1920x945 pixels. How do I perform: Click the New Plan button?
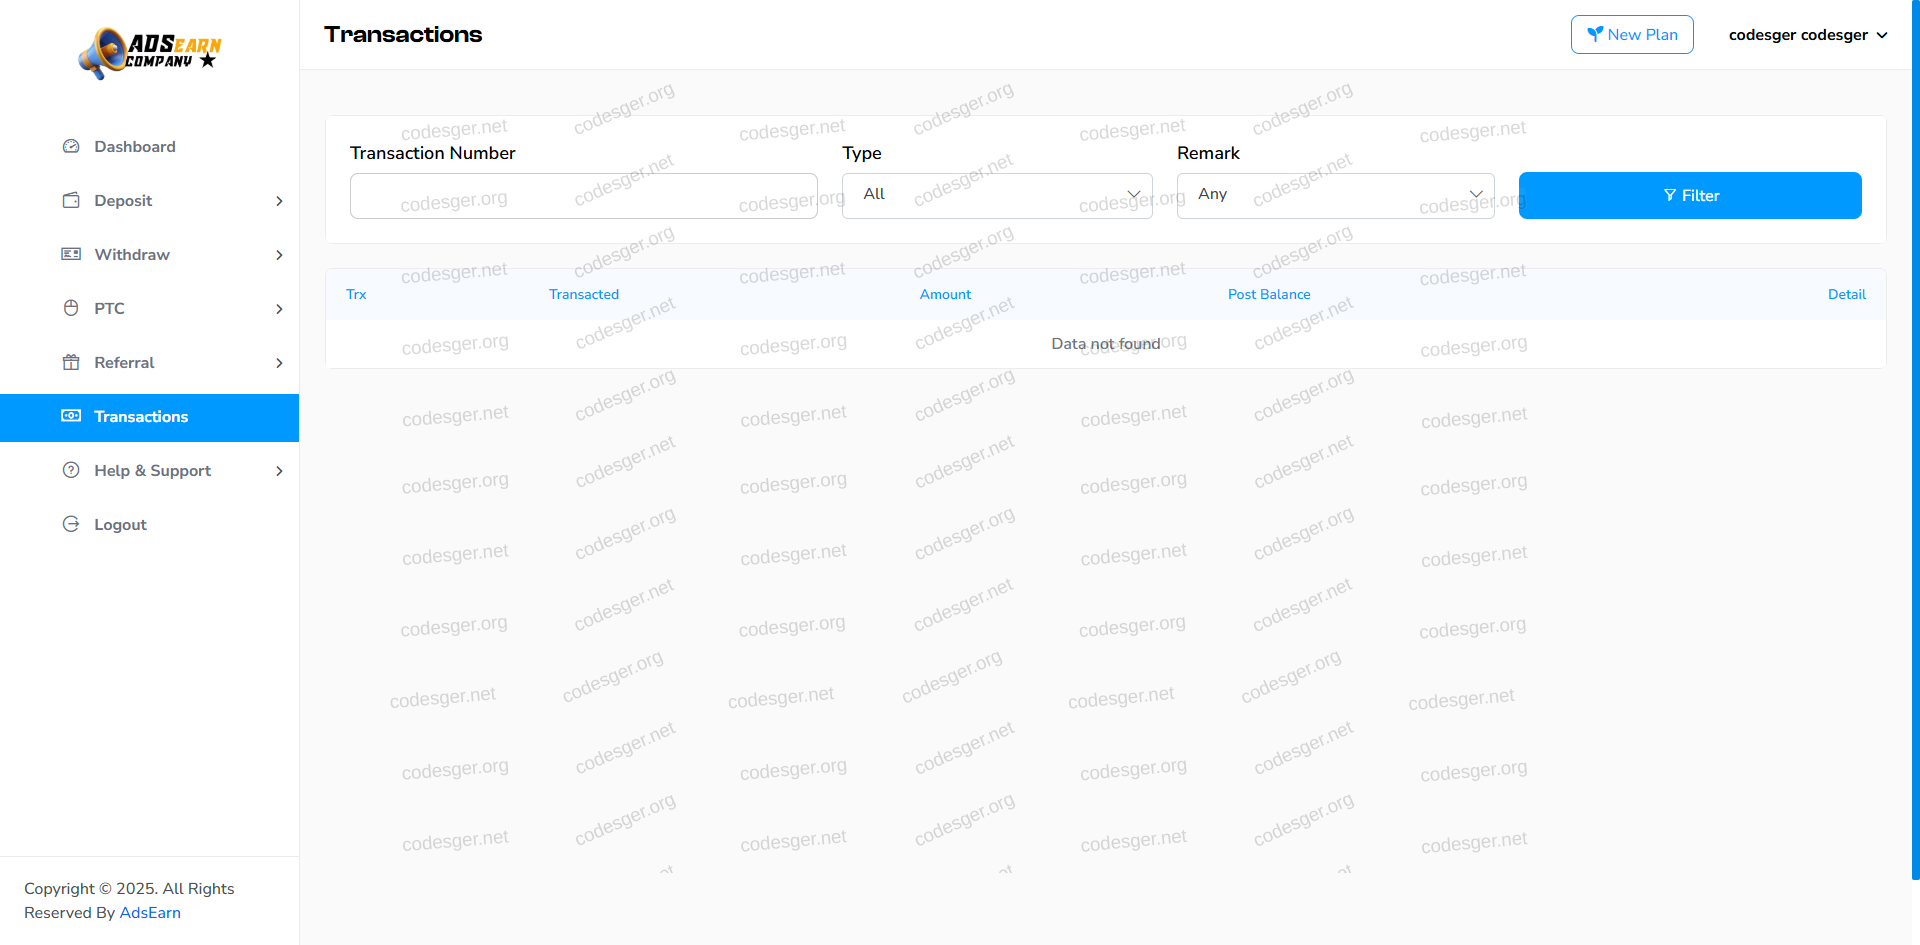coord(1631,35)
